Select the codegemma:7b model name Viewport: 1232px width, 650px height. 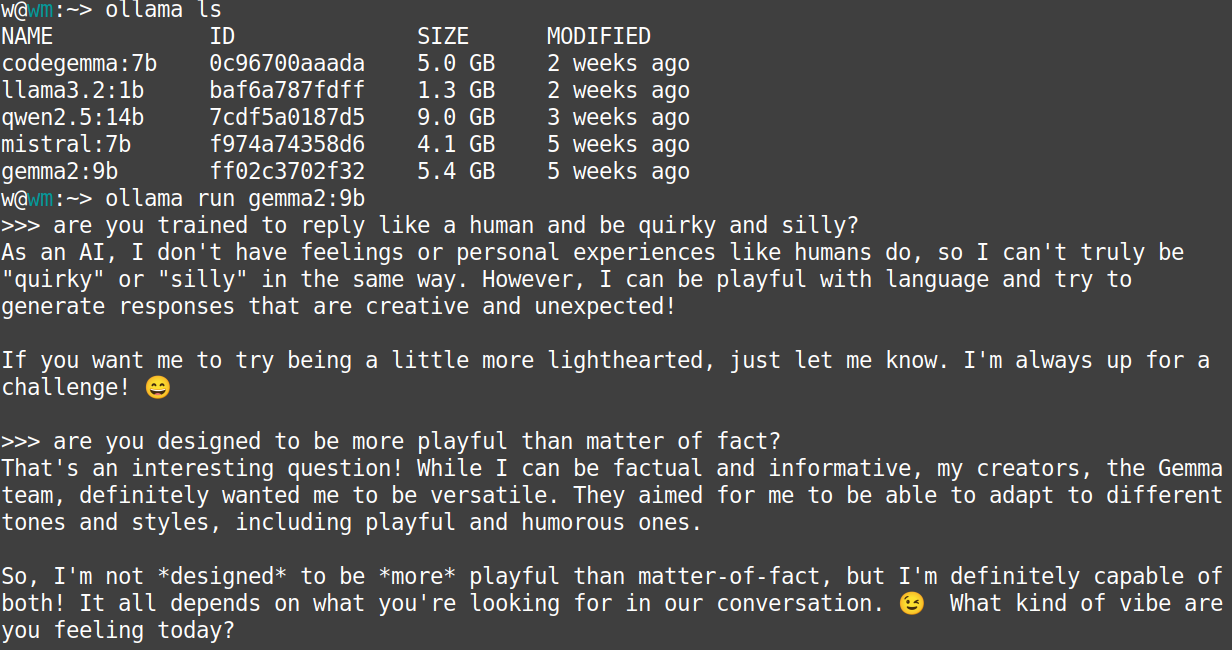point(79,64)
